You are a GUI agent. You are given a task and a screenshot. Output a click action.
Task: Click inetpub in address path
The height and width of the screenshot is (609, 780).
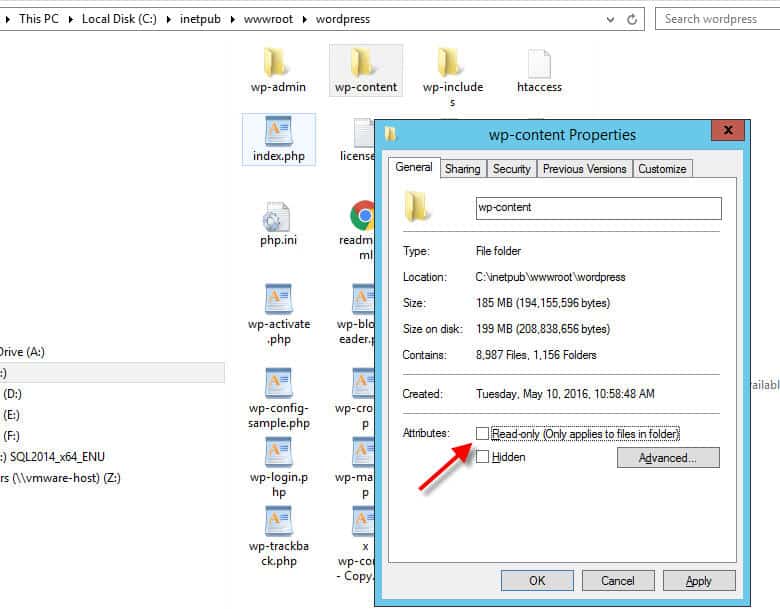[x=200, y=19]
